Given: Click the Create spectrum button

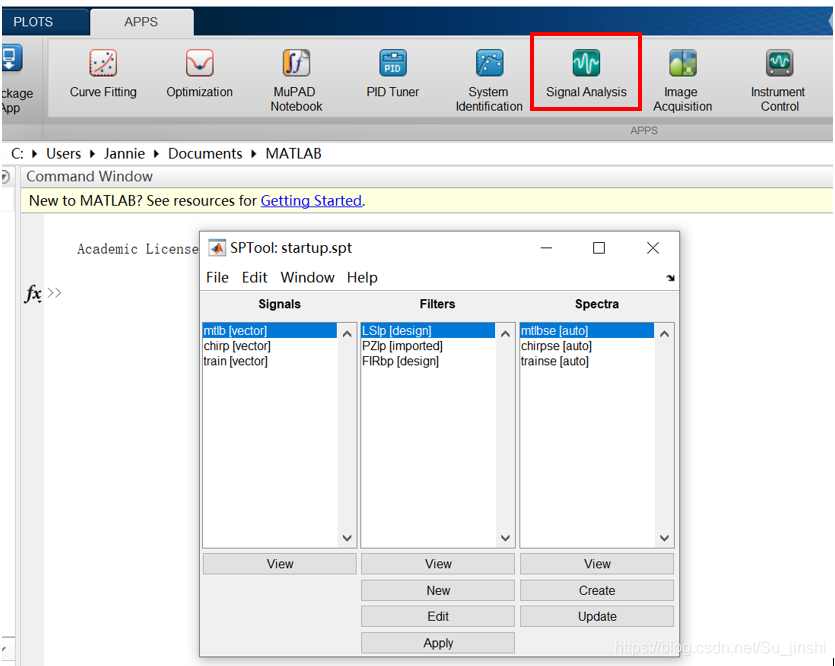Looking at the screenshot, I should click(x=597, y=590).
